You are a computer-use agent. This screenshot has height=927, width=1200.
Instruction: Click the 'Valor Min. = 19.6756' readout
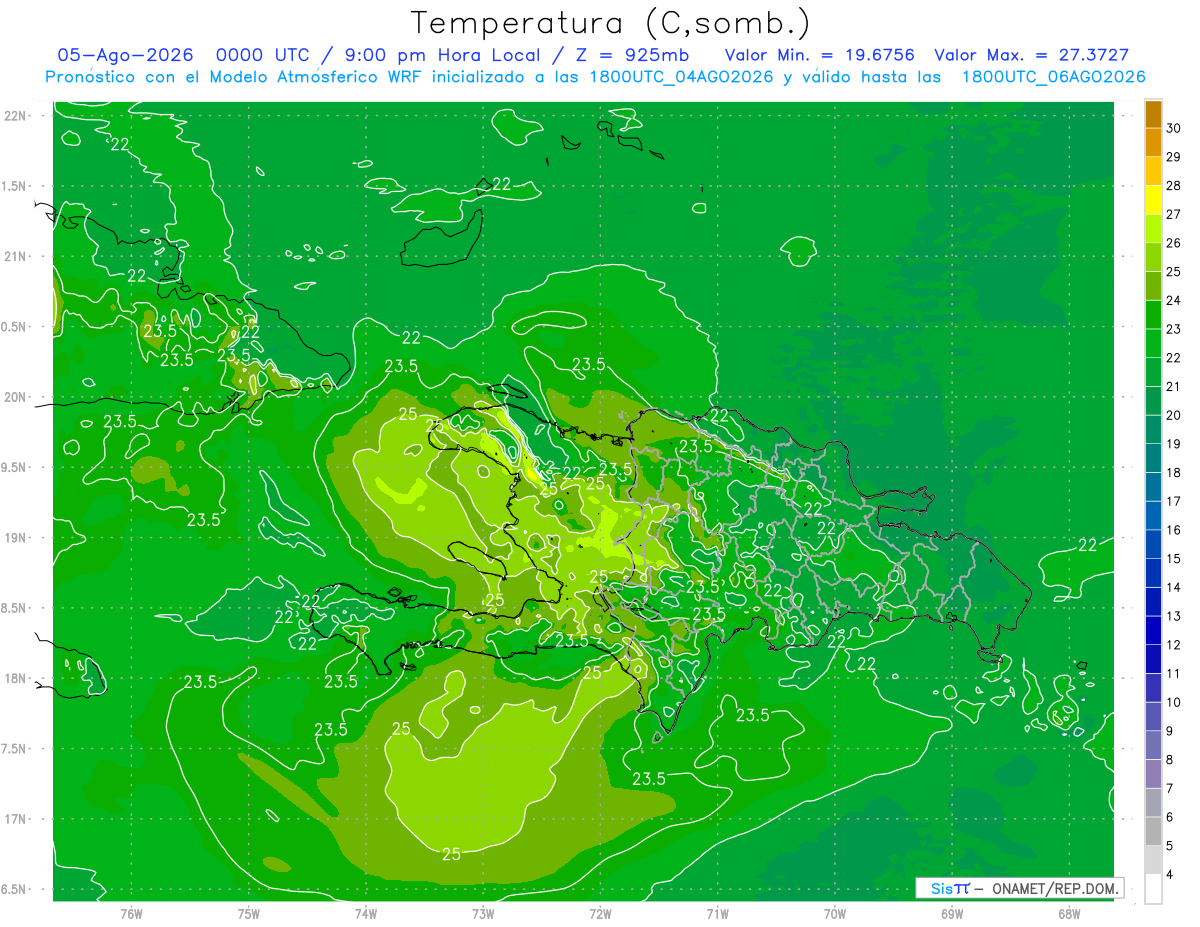(x=820, y=55)
